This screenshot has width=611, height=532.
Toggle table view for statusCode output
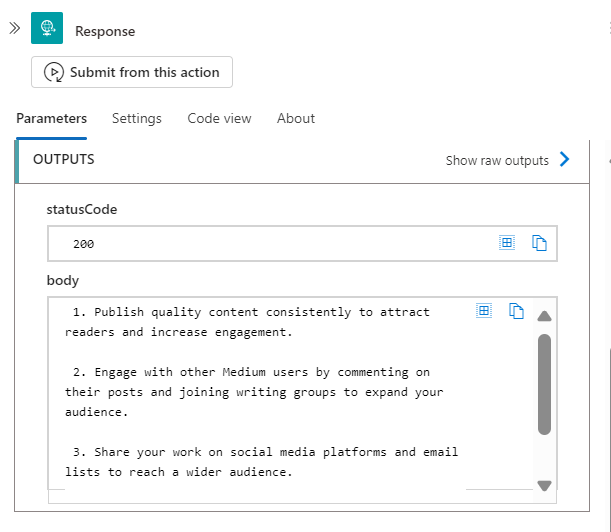pos(507,243)
